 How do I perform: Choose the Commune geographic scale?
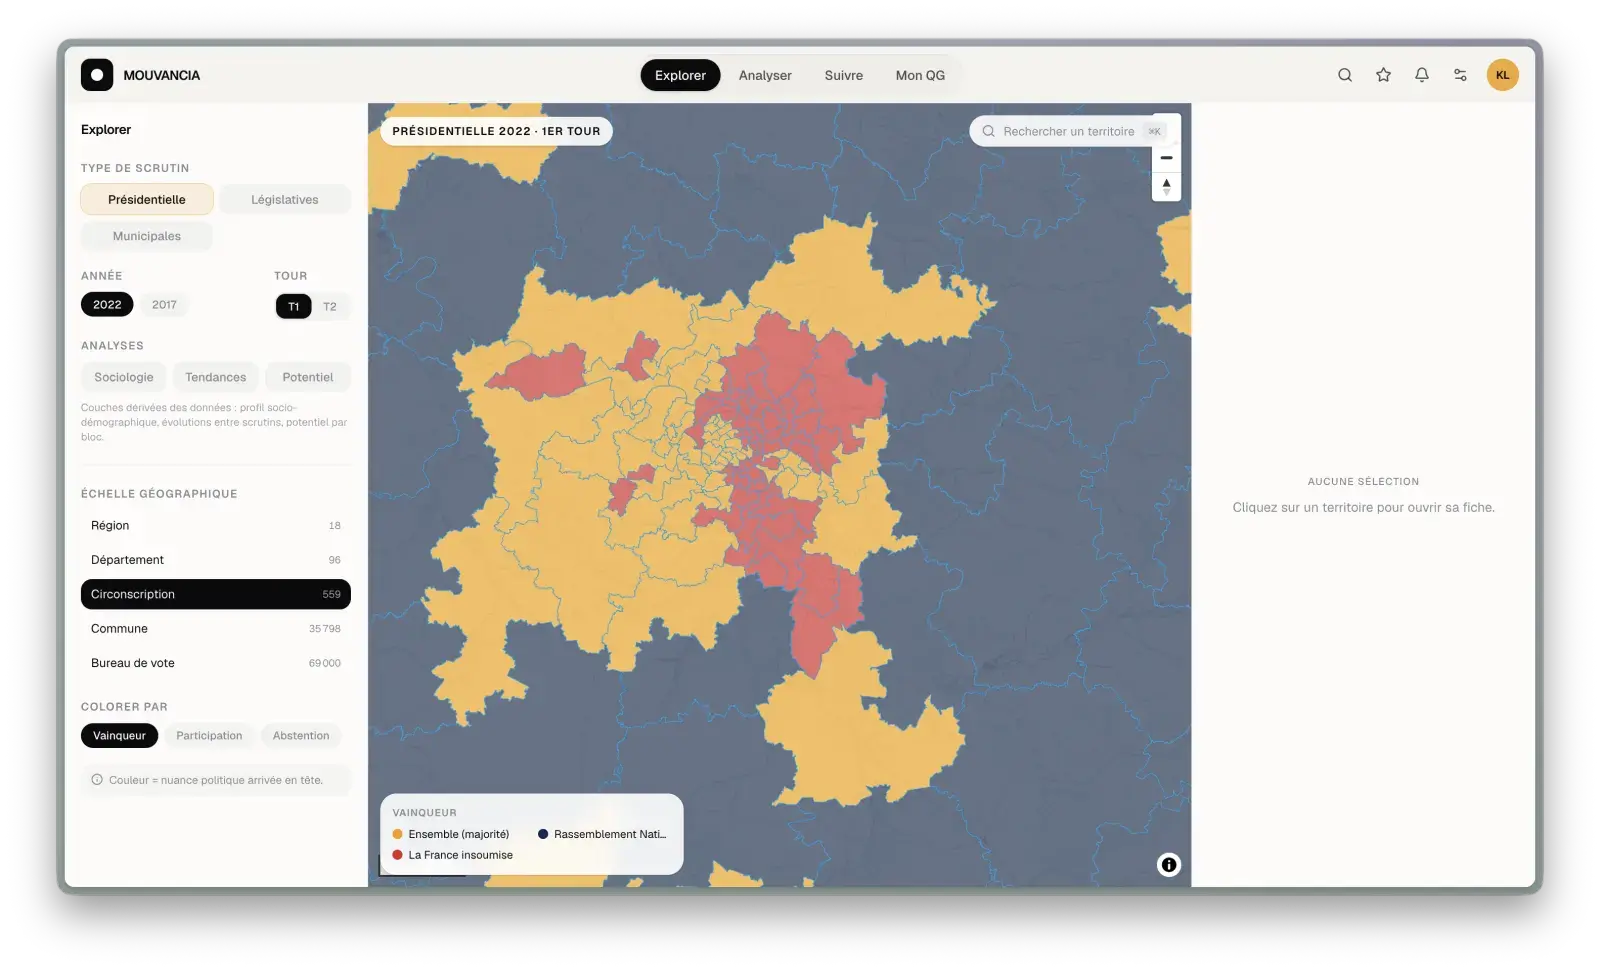coord(215,629)
